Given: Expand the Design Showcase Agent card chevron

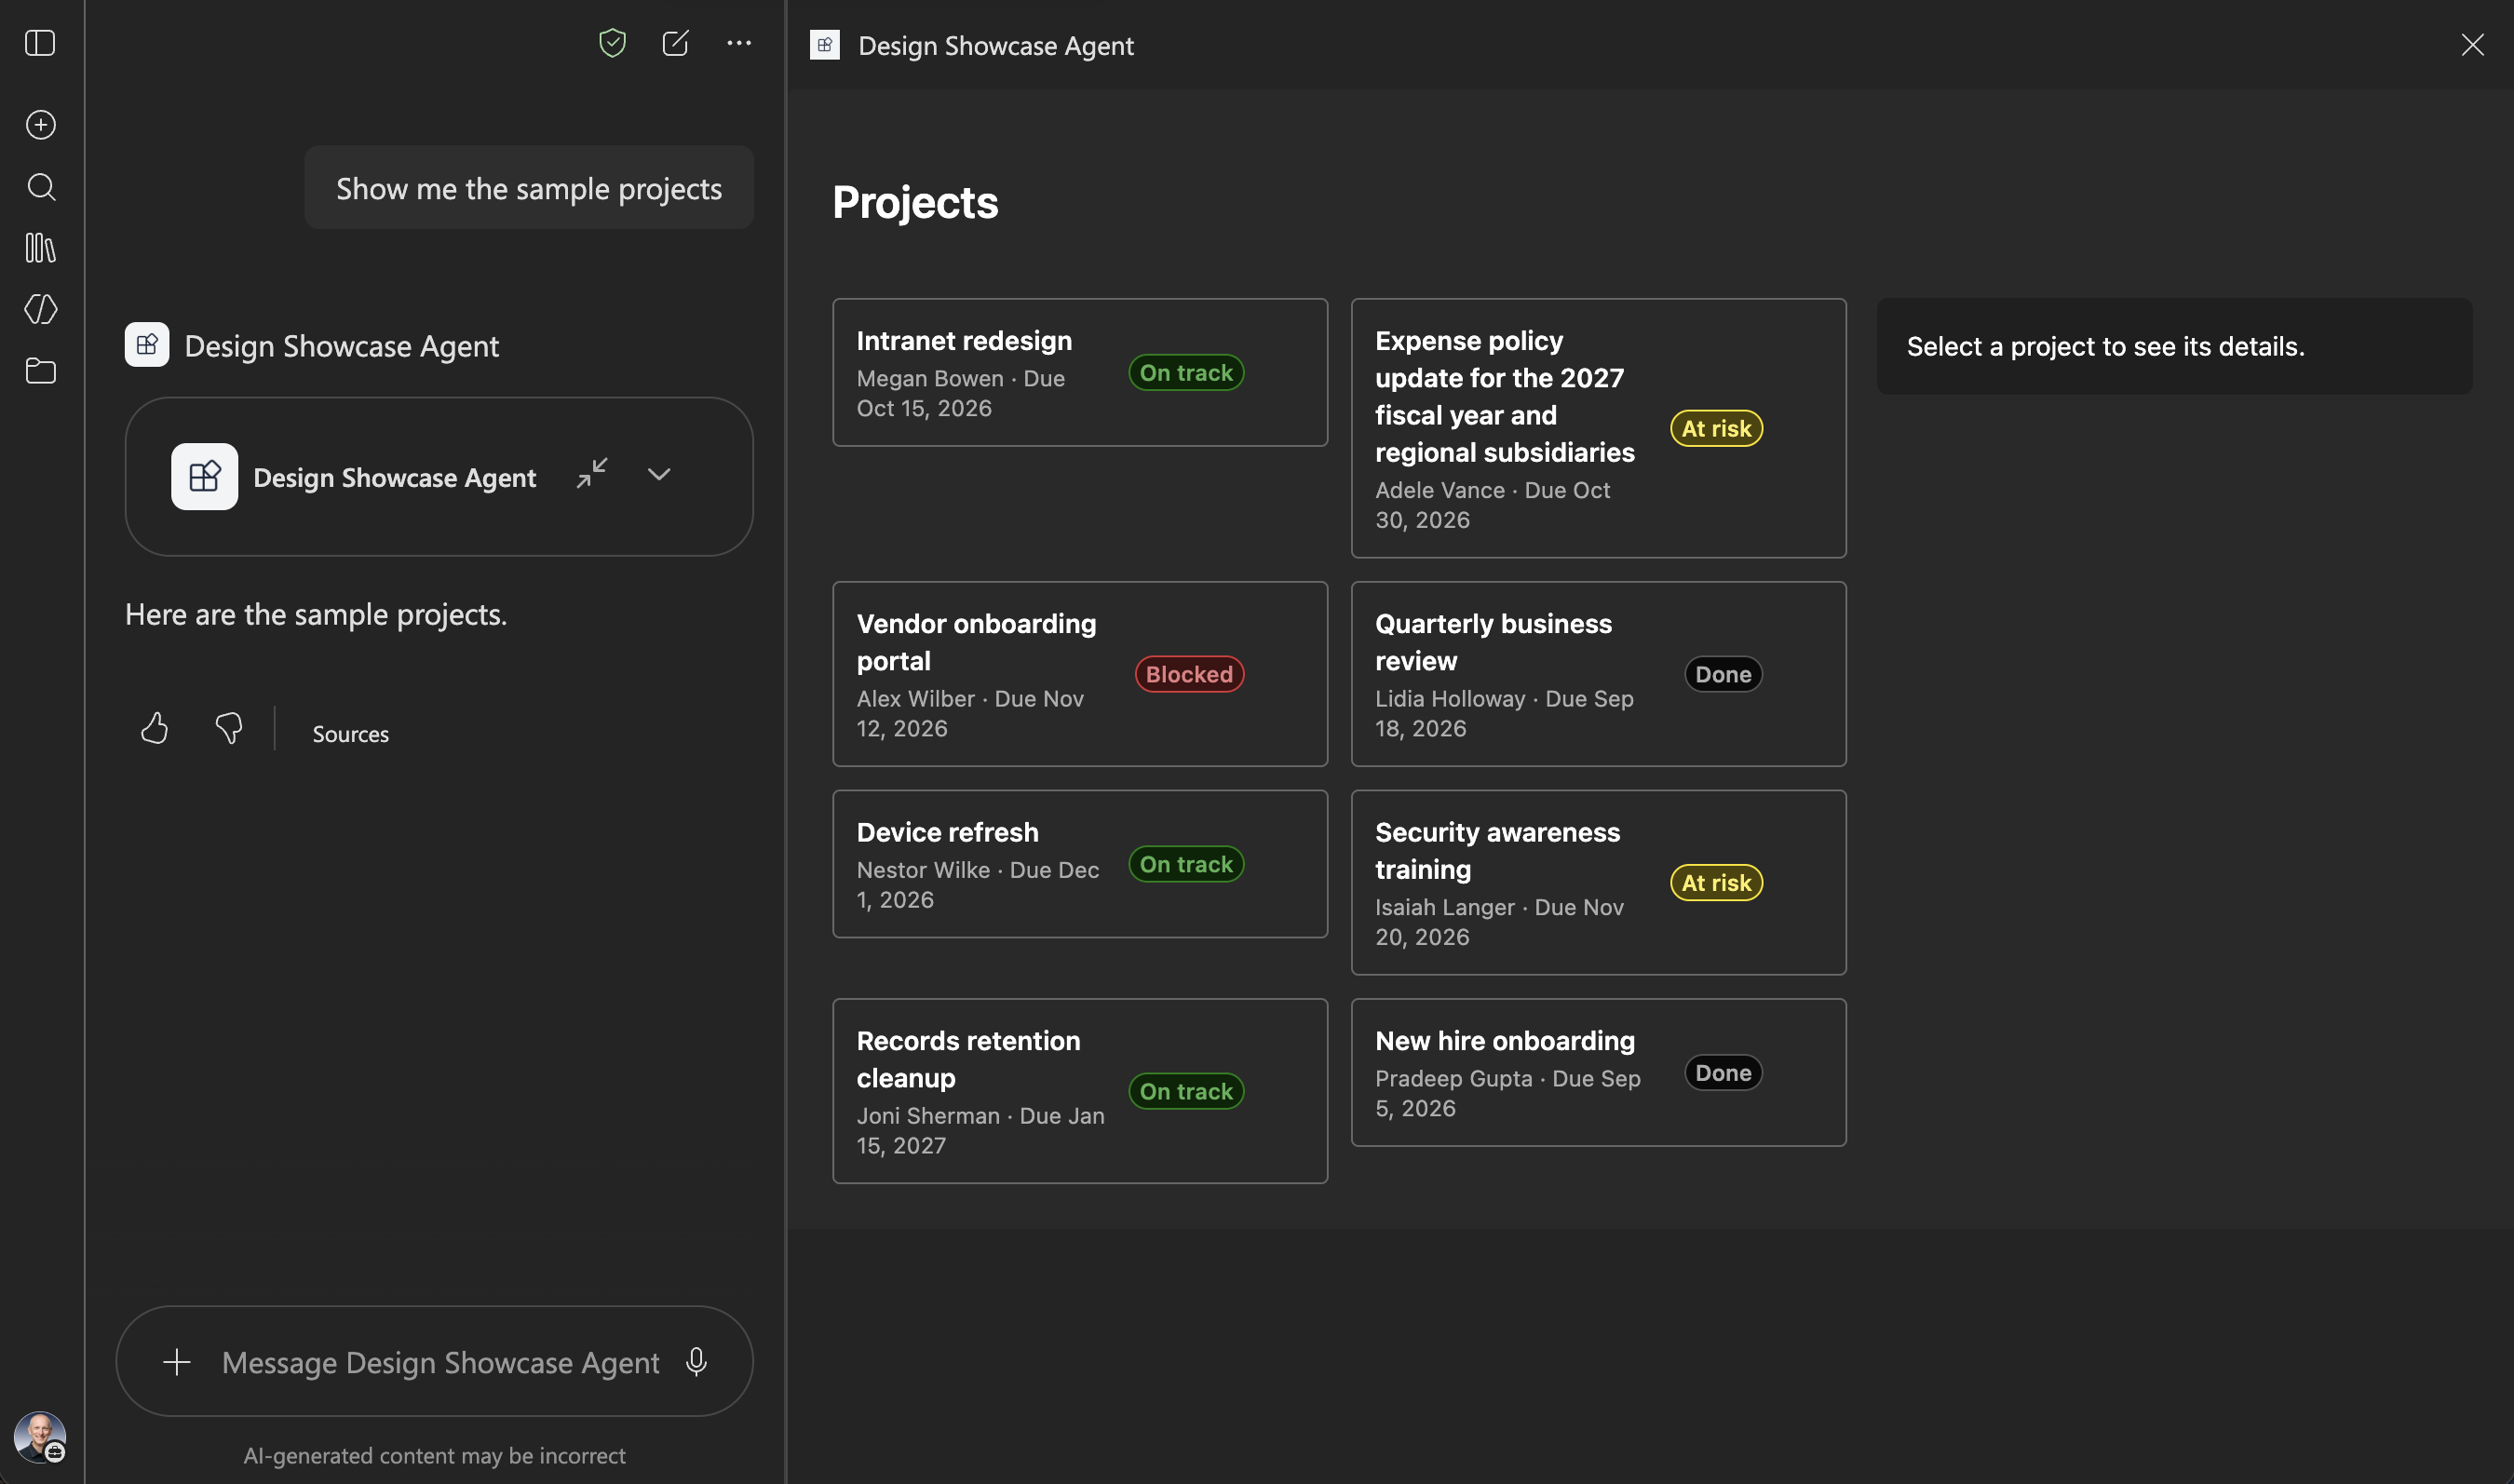Looking at the screenshot, I should (x=659, y=475).
